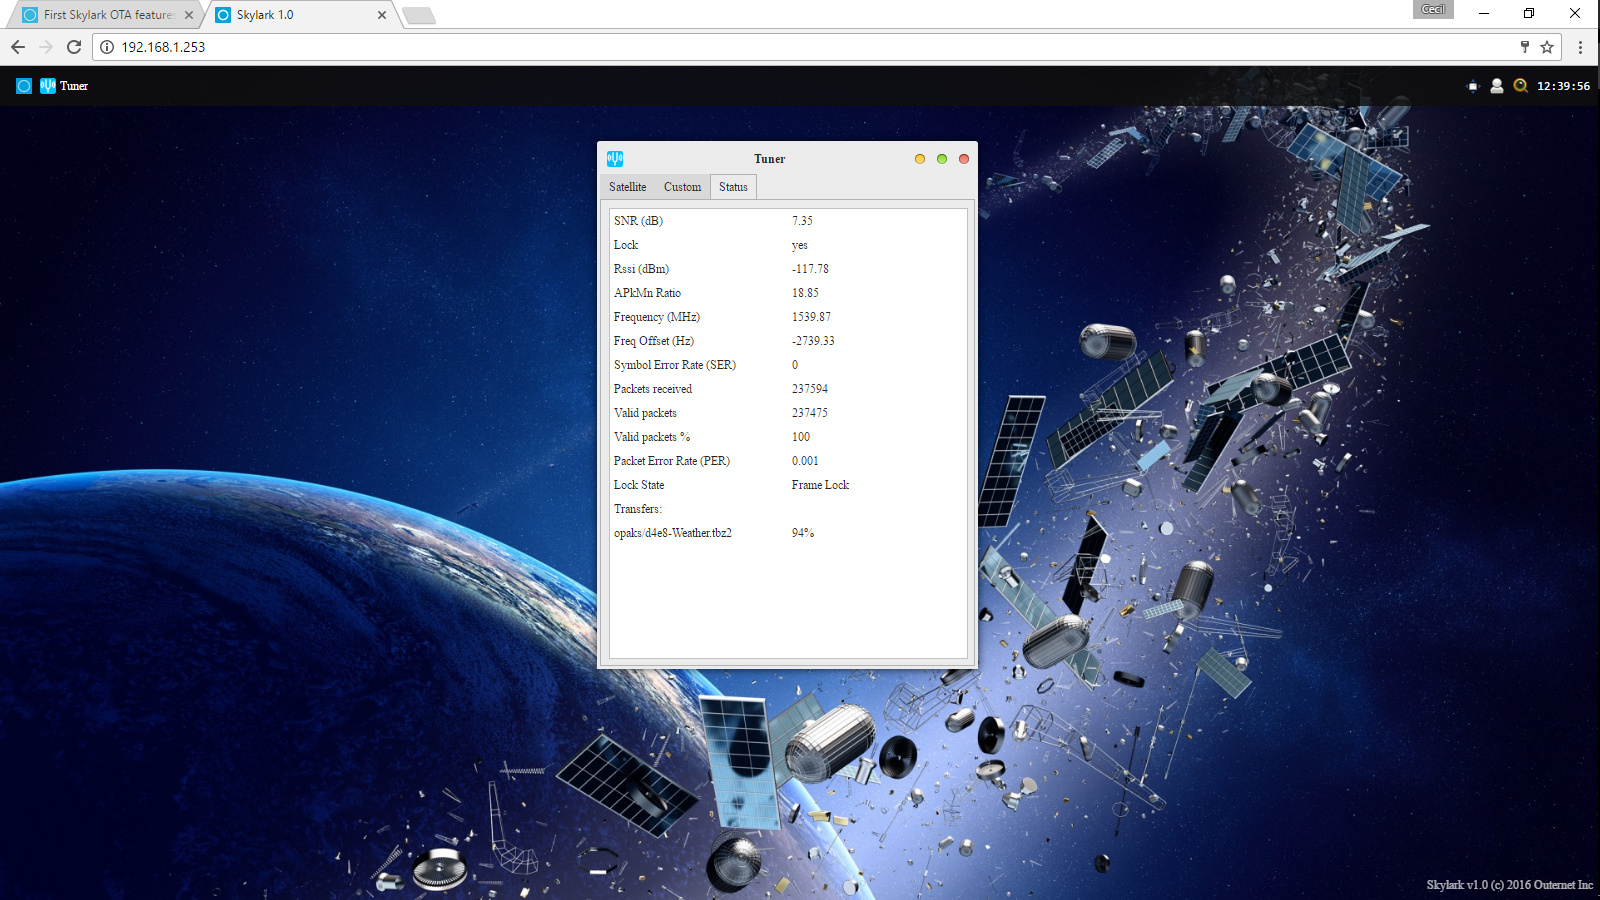Minimize the Tuner window with the yellow button
Screen dimensions: 1600x900
(x=920, y=159)
